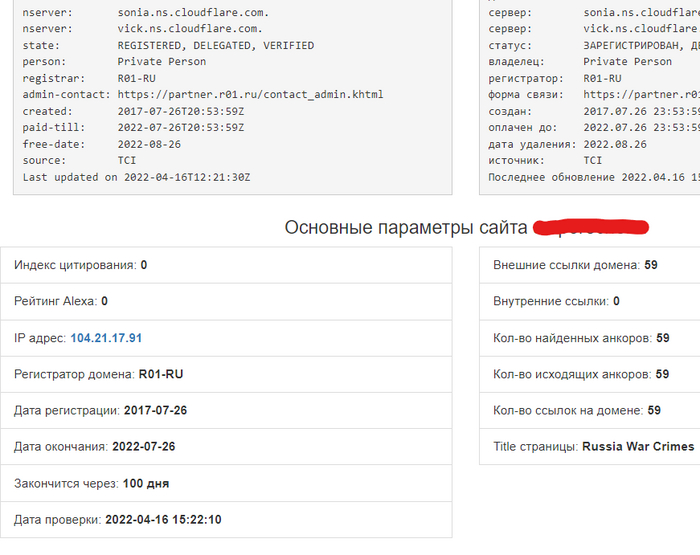
Task: Click the 'state: REGISTERED, DELEGATED, VERIFIED' line
Action: coord(168,46)
